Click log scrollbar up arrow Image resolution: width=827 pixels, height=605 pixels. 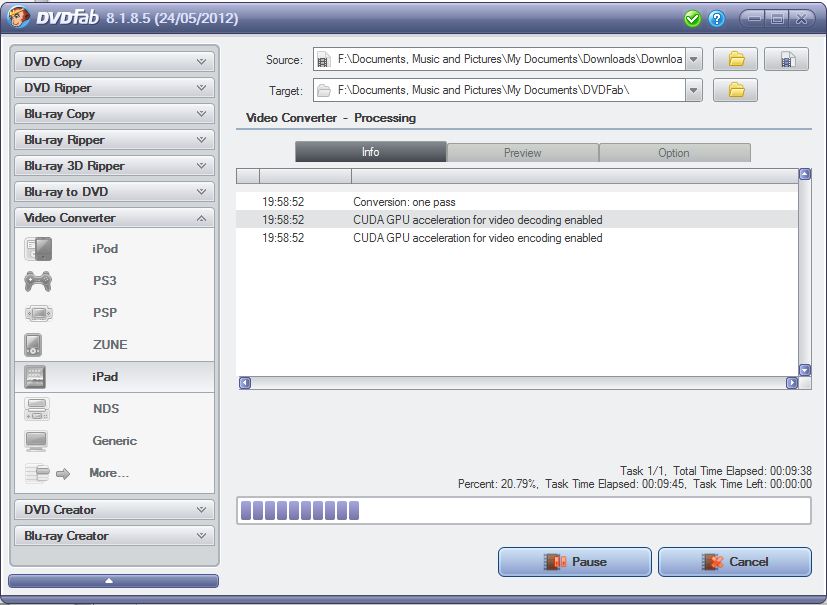click(805, 175)
